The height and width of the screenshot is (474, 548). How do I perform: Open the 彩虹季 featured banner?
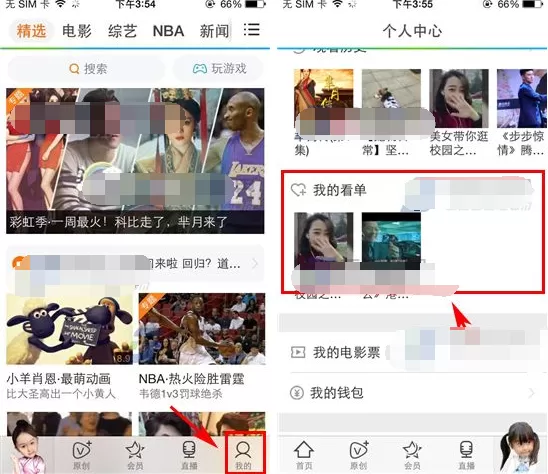[x=135, y=161]
